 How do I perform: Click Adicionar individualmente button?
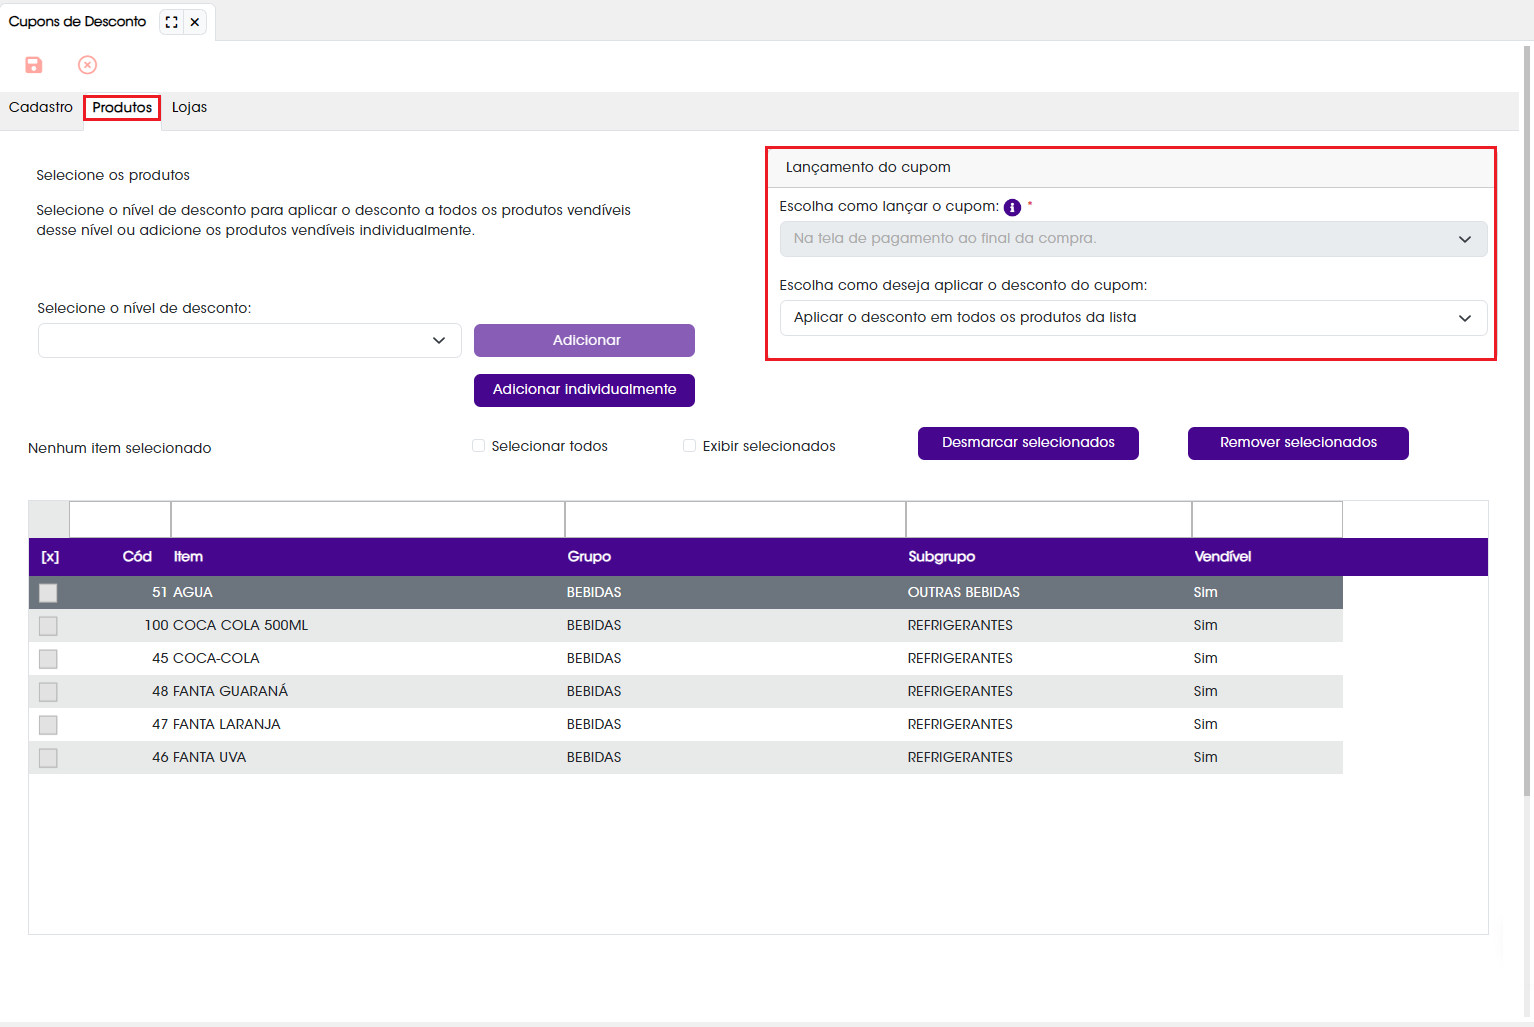coord(584,390)
